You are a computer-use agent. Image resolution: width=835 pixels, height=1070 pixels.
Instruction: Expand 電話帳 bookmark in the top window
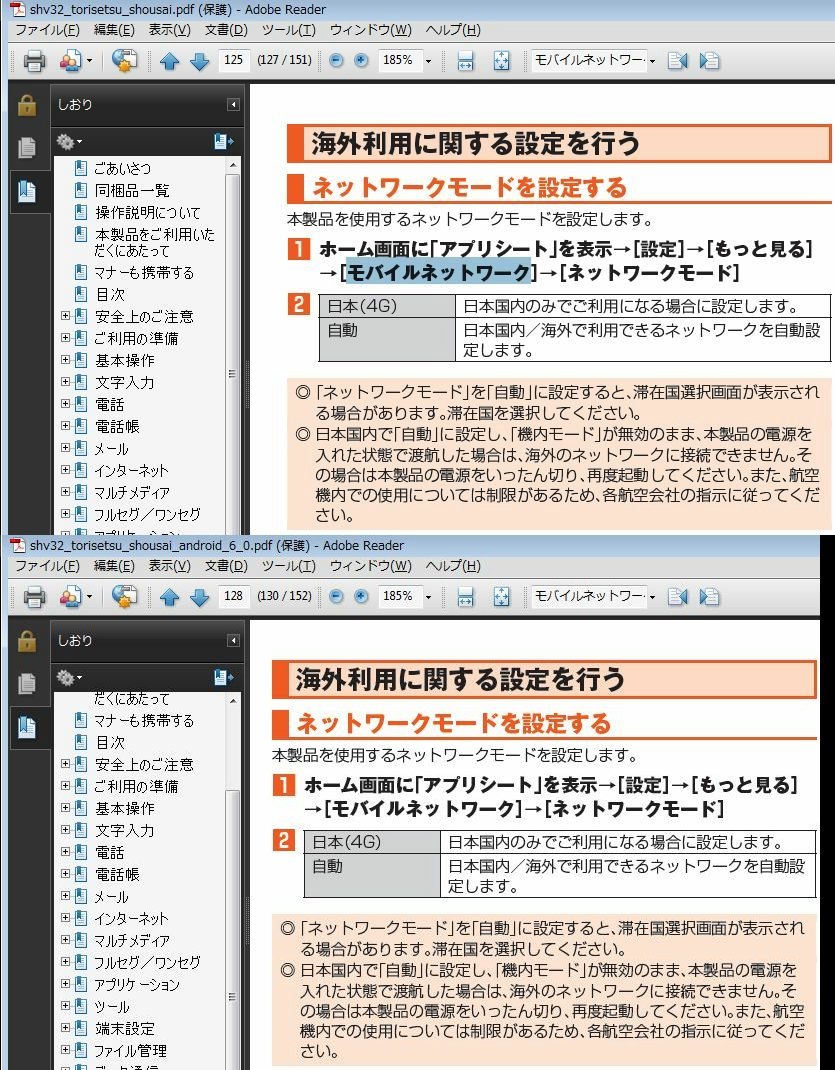(65, 426)
